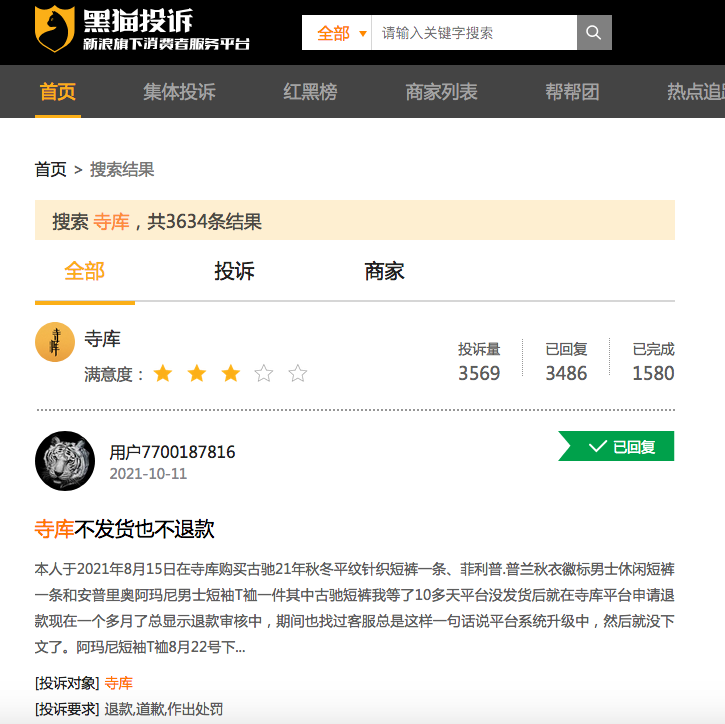Switch to the 投诉 results tab
This screenshot has height=724, width=725.
(x=234, y=271)
